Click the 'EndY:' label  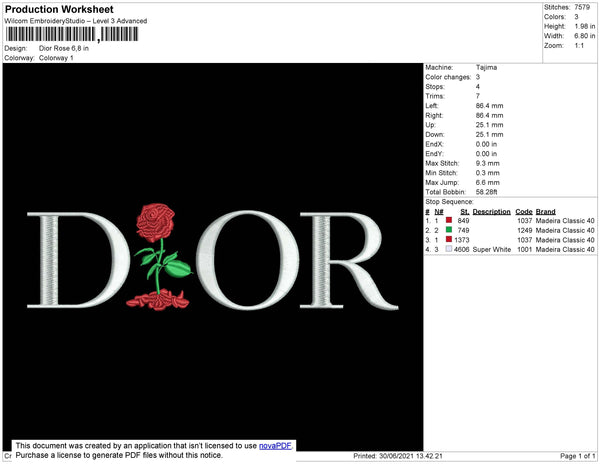(434, 153)
